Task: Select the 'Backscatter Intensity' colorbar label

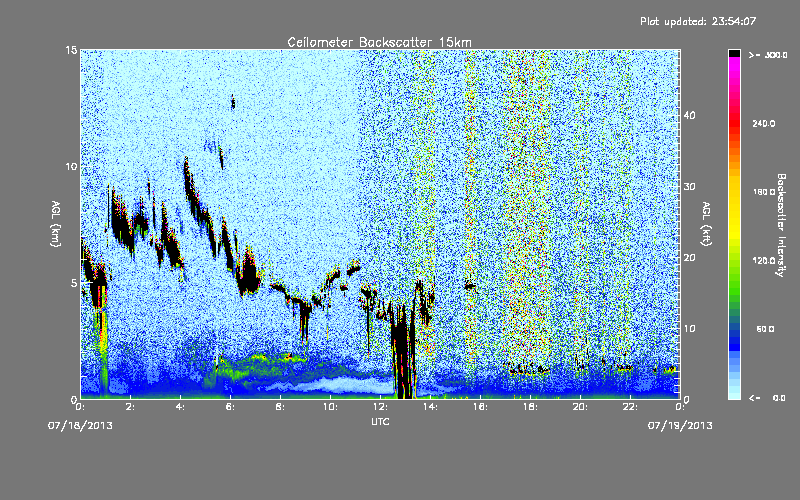Action: click(x=781, y=225)
